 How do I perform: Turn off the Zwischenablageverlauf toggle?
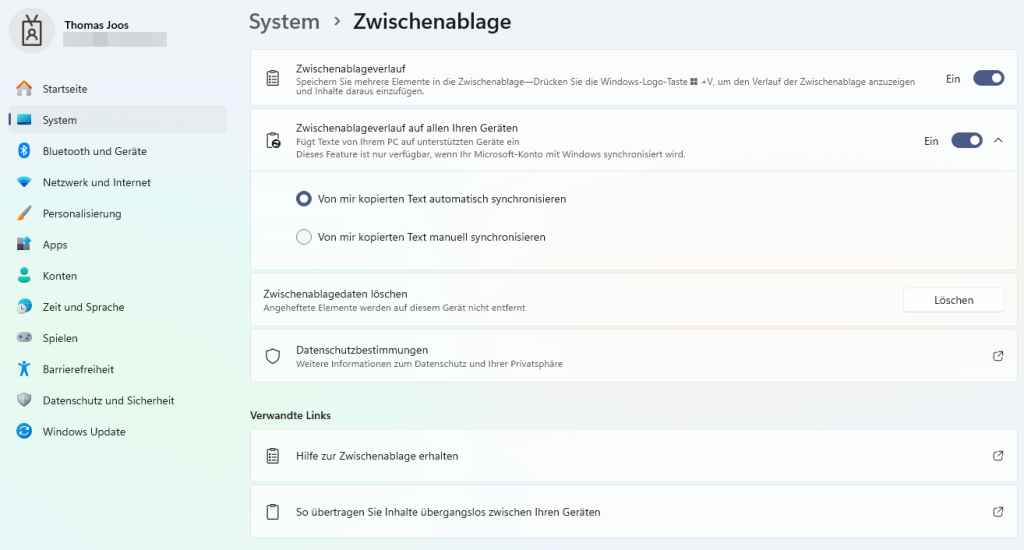[x=989, y=78]
